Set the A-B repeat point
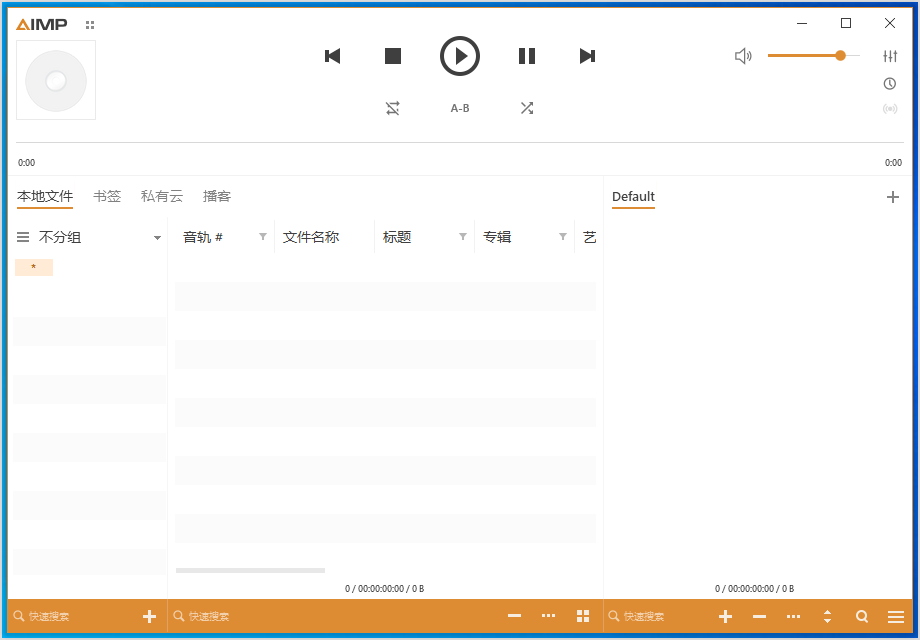The width and height of the screenshot is (920, 640). click(x=459, y=107)
